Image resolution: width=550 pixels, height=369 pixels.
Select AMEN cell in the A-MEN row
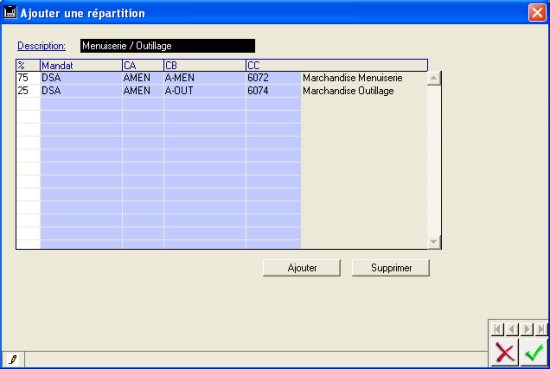[x=143, y=78]
